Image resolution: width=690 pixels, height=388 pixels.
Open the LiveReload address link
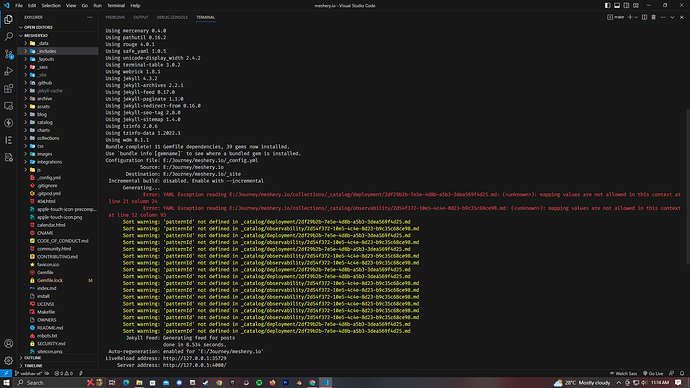[195, 359]
